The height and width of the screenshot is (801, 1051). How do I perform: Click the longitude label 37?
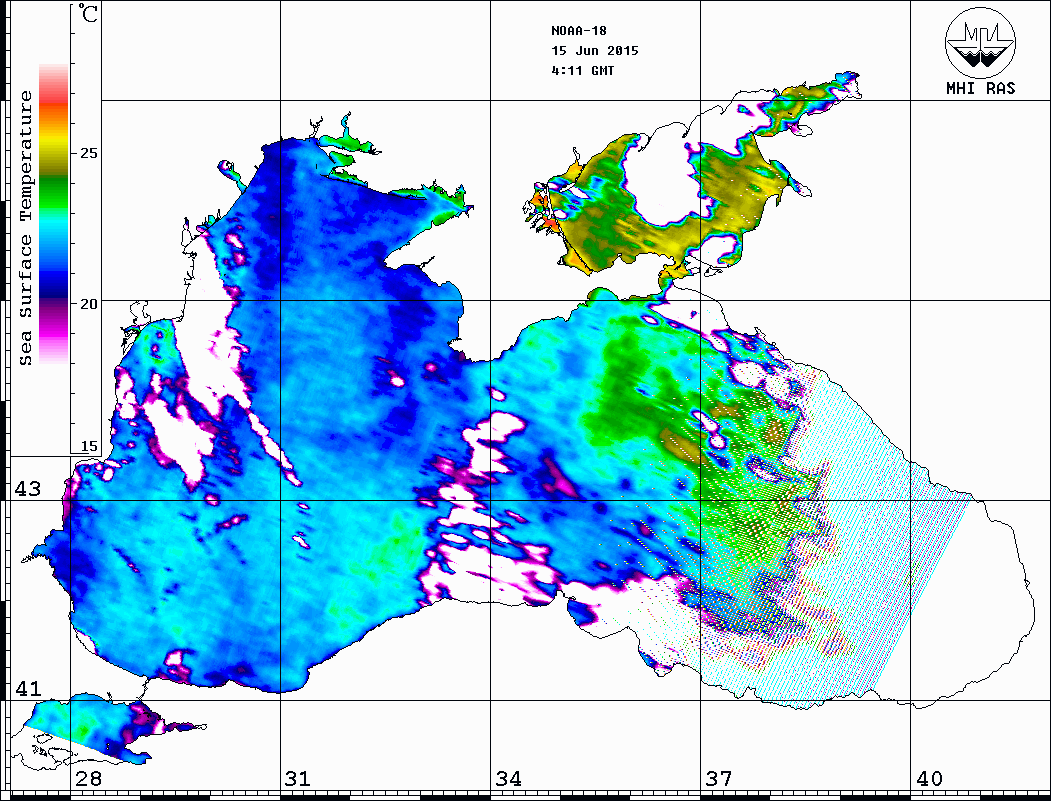(719, 779)
